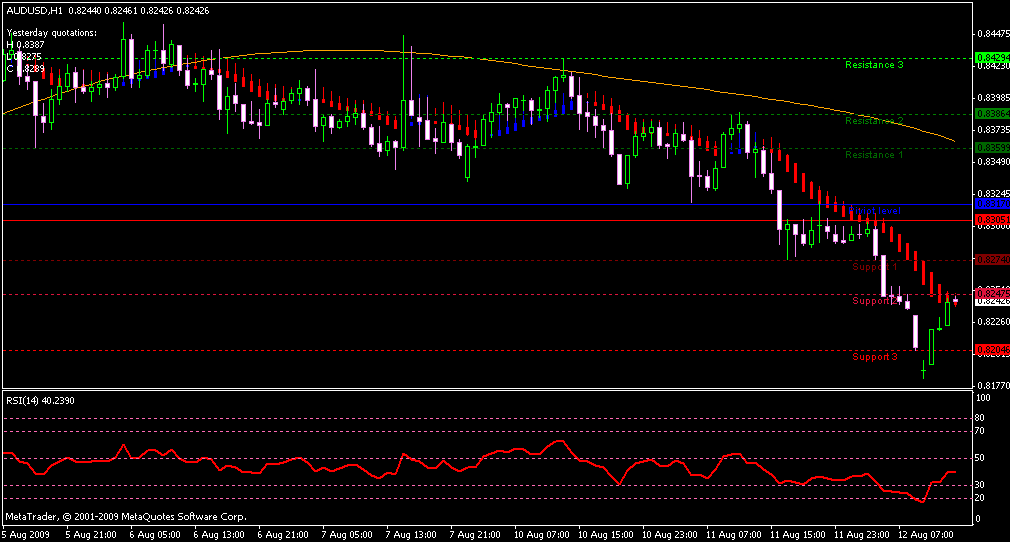Select the red 0.82046 price tag
1010x542 pixels.
(989, 350)
